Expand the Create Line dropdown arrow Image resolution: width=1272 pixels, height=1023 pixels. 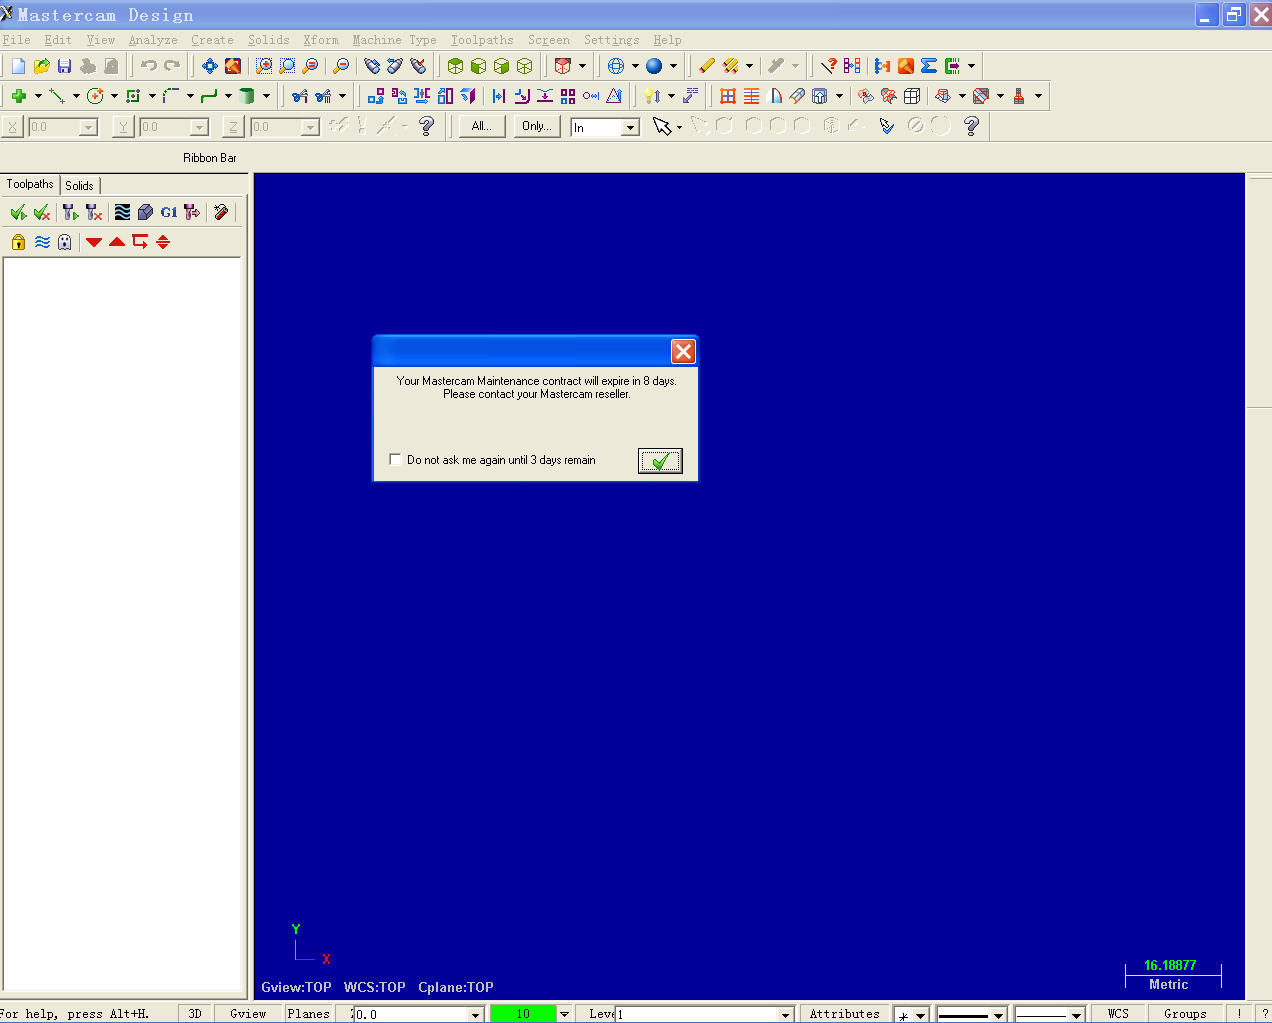point(76,96)
